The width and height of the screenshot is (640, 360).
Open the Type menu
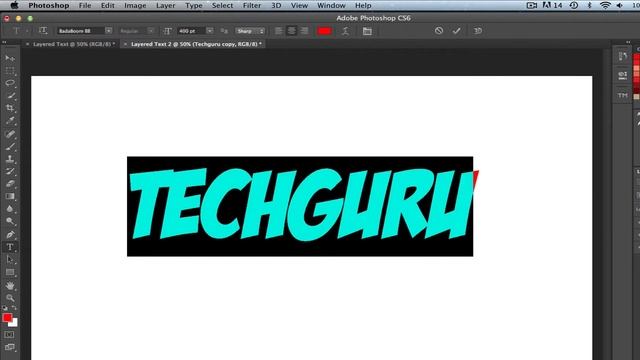pos(193,6)
